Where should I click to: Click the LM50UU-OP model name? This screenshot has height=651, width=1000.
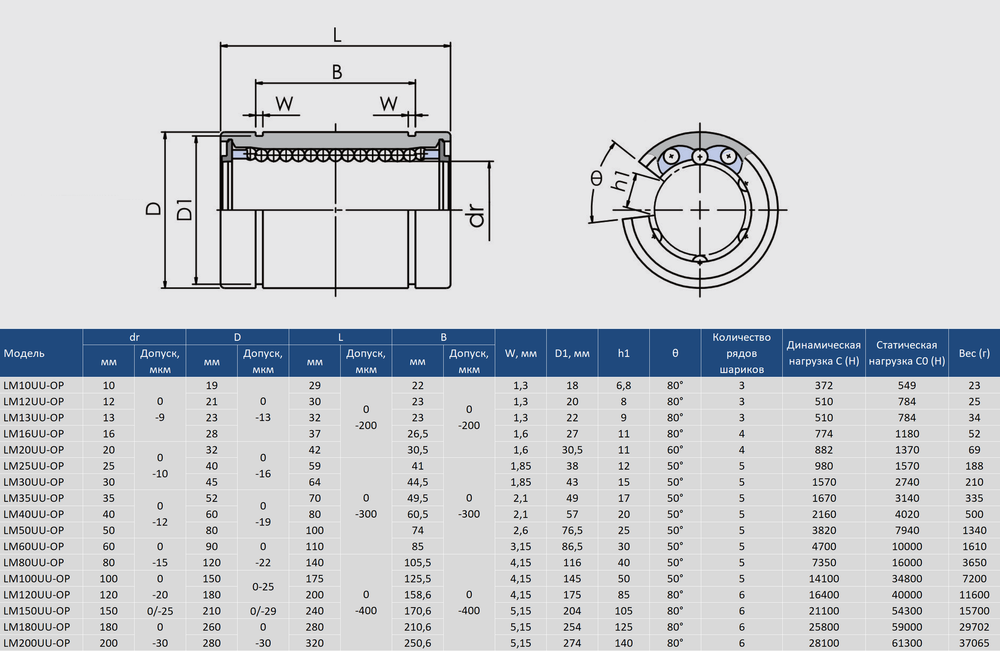pyautogui.click(x=33, y=530)
